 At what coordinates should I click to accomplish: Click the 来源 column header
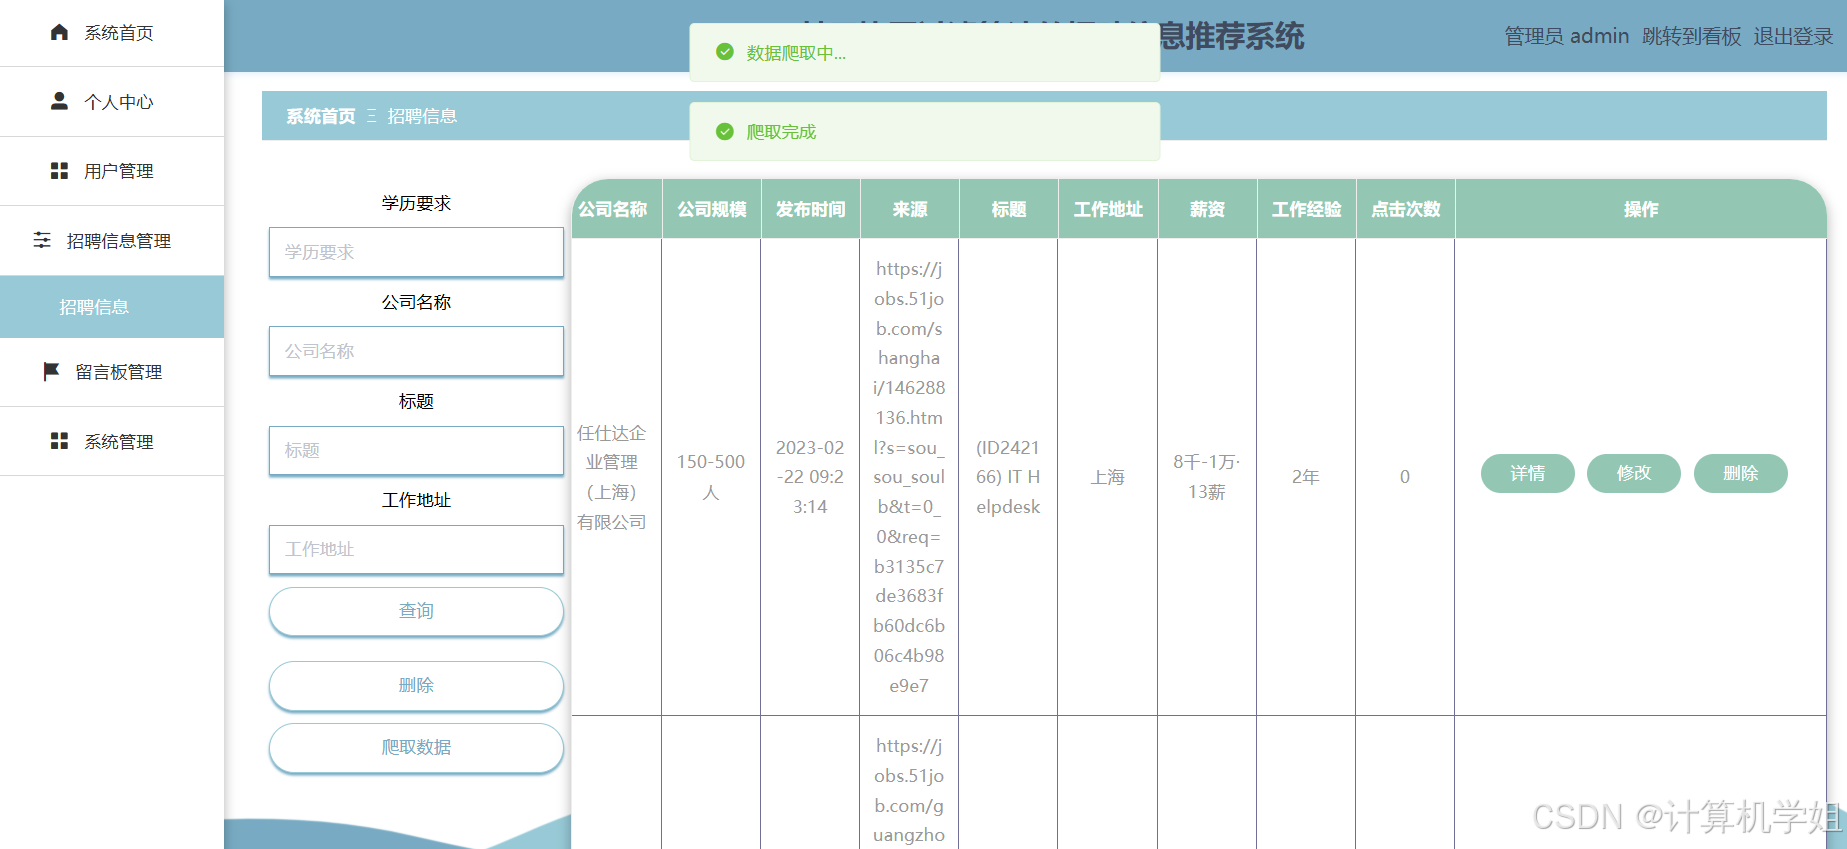910,209
